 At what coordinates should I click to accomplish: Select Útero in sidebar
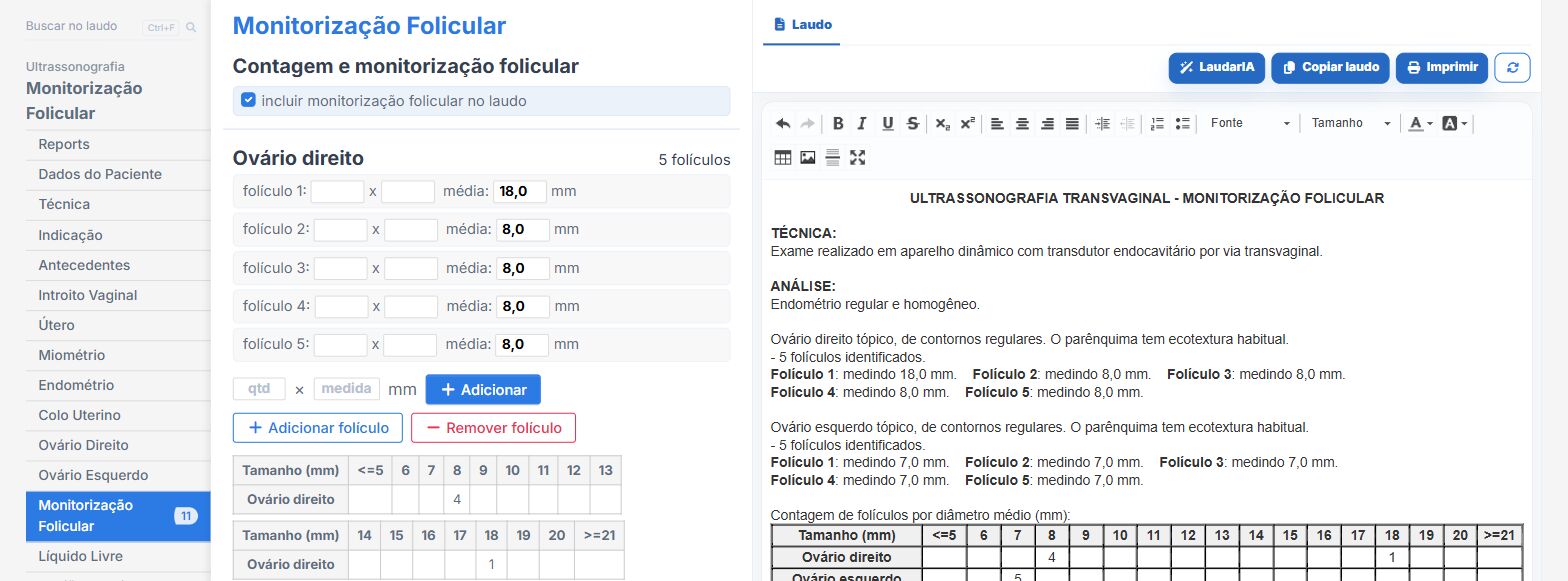click(118, 325)
